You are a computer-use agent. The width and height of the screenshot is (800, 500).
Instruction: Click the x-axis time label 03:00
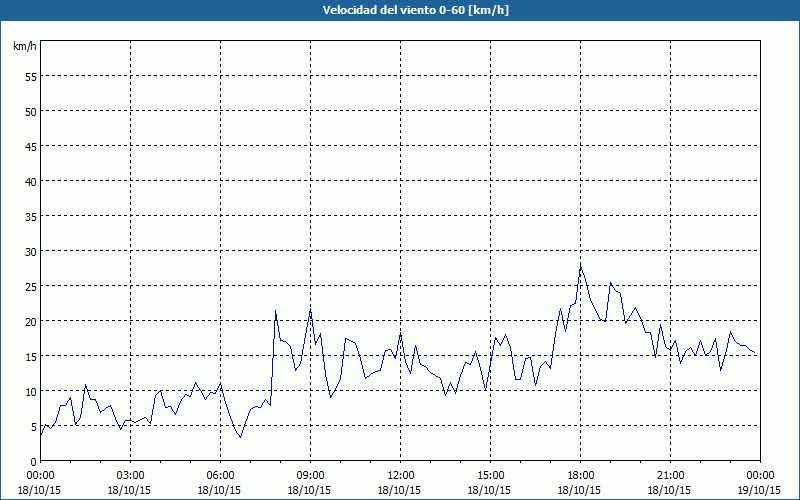[x=130, y=476]
